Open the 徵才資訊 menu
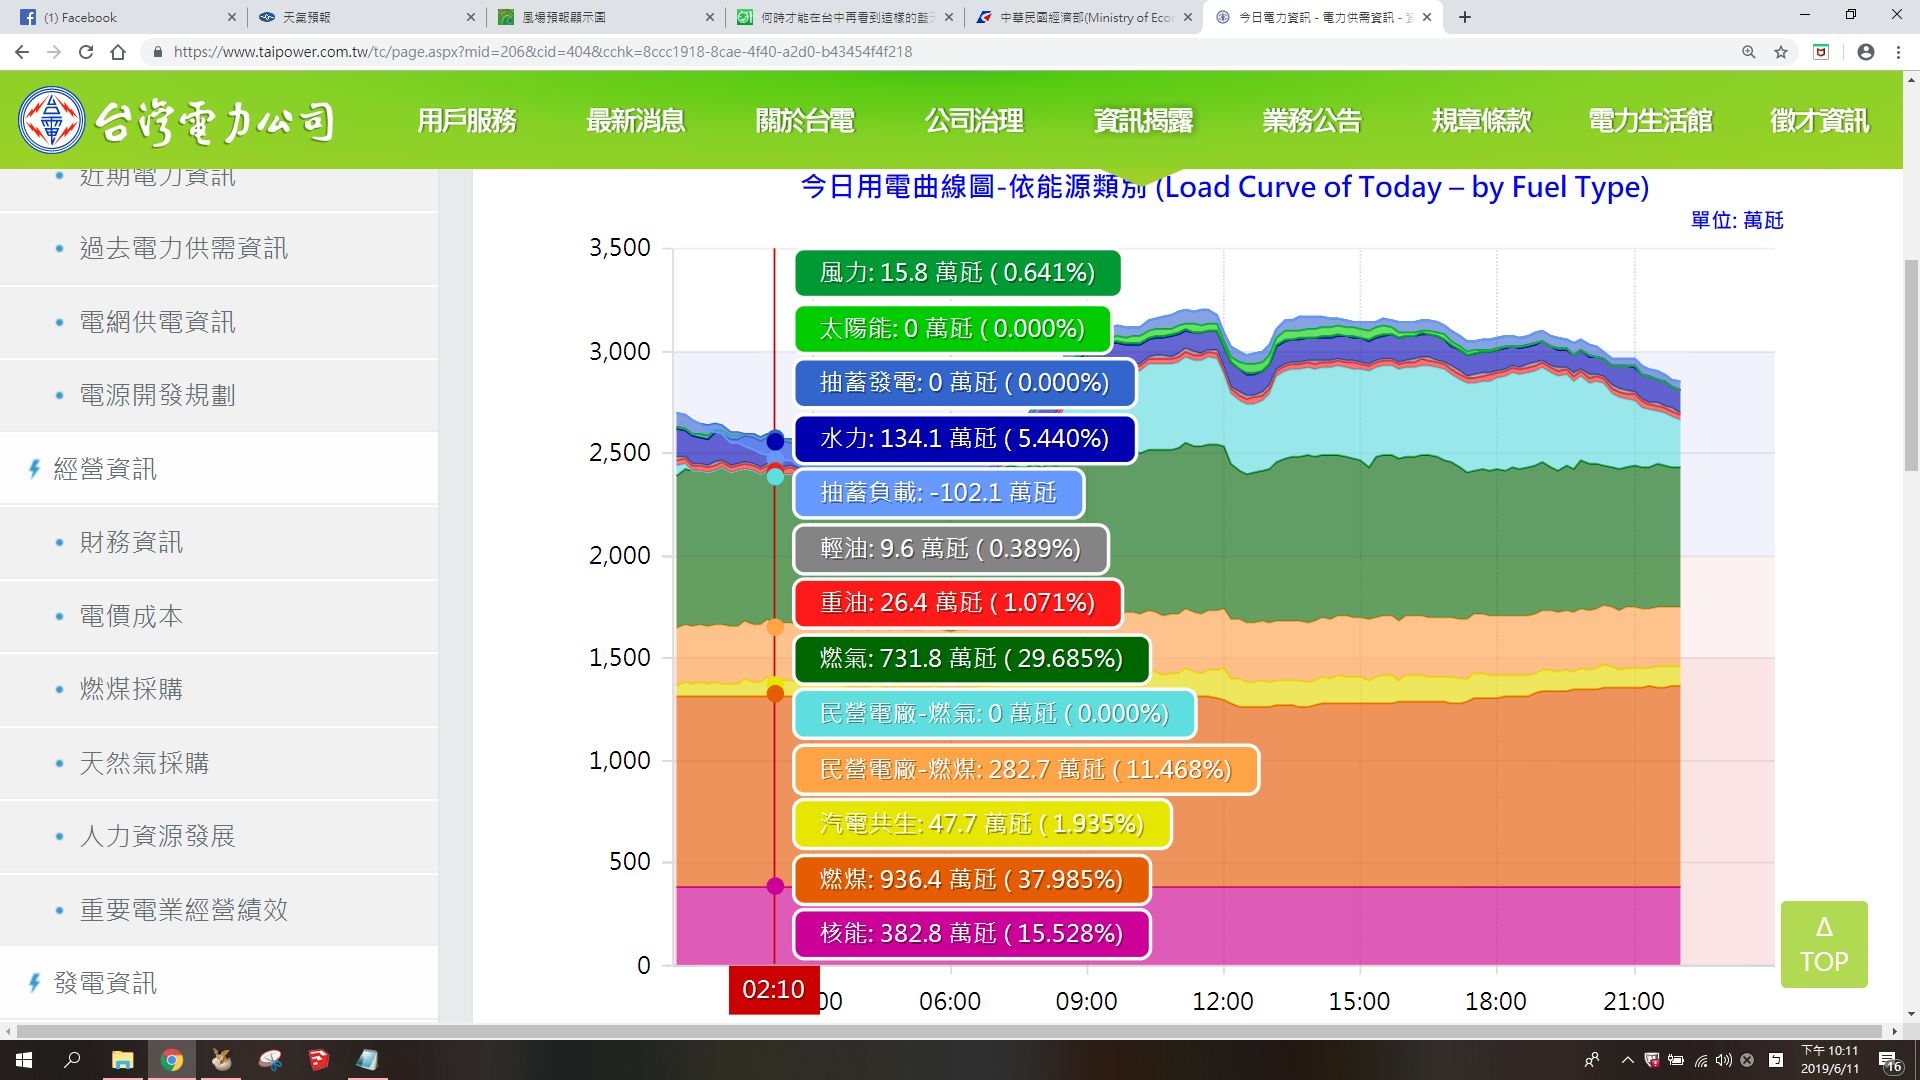 pos(1819,121)
